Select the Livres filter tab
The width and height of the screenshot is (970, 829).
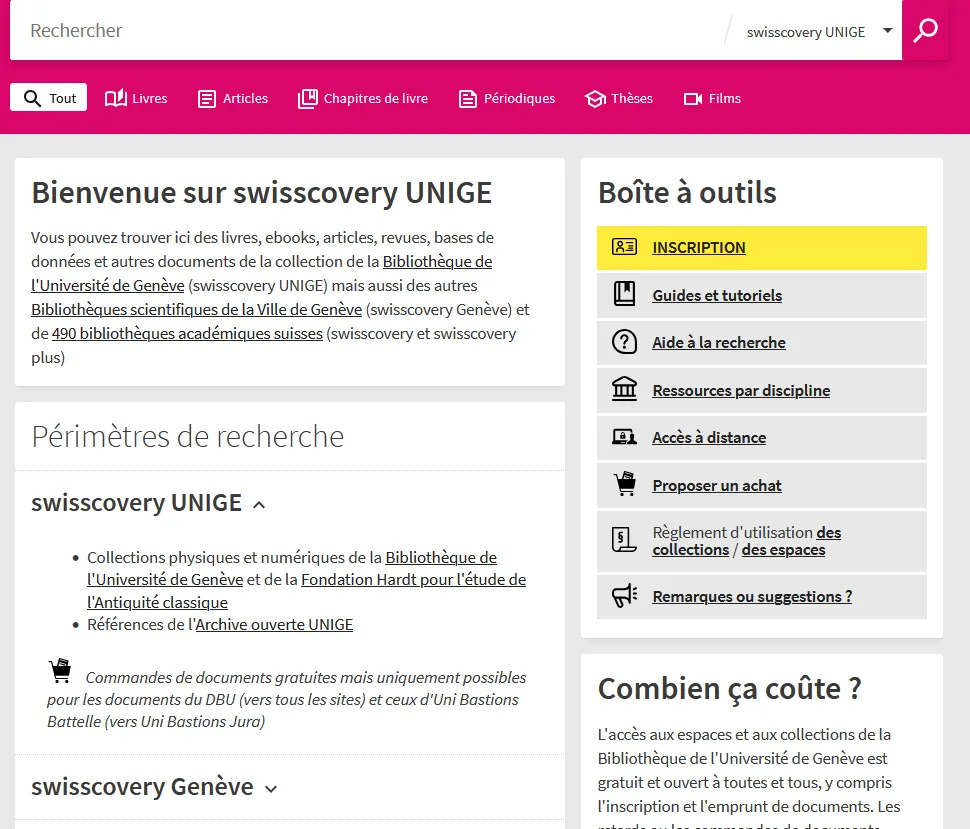pos(136,98)
